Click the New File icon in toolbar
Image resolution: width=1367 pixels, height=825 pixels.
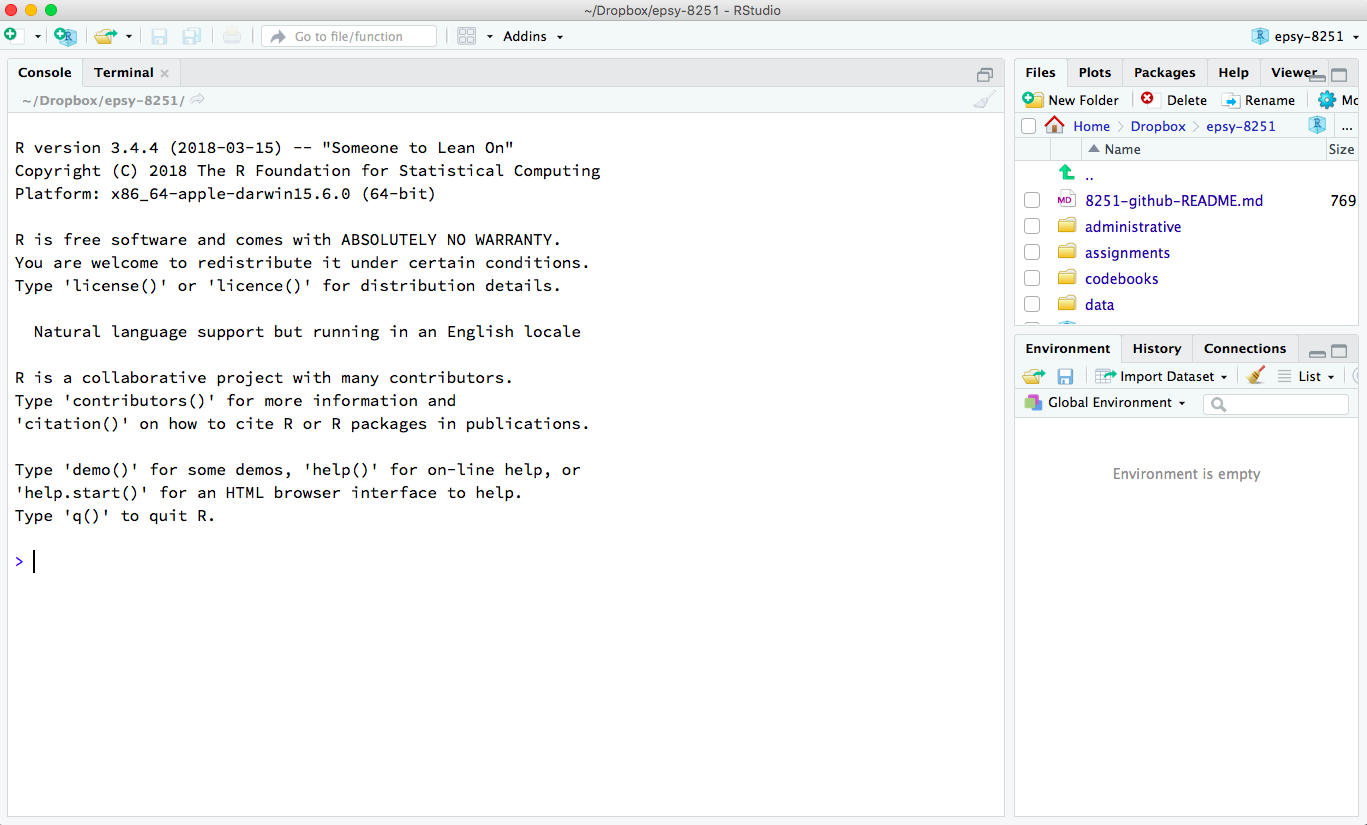[13, 36]
